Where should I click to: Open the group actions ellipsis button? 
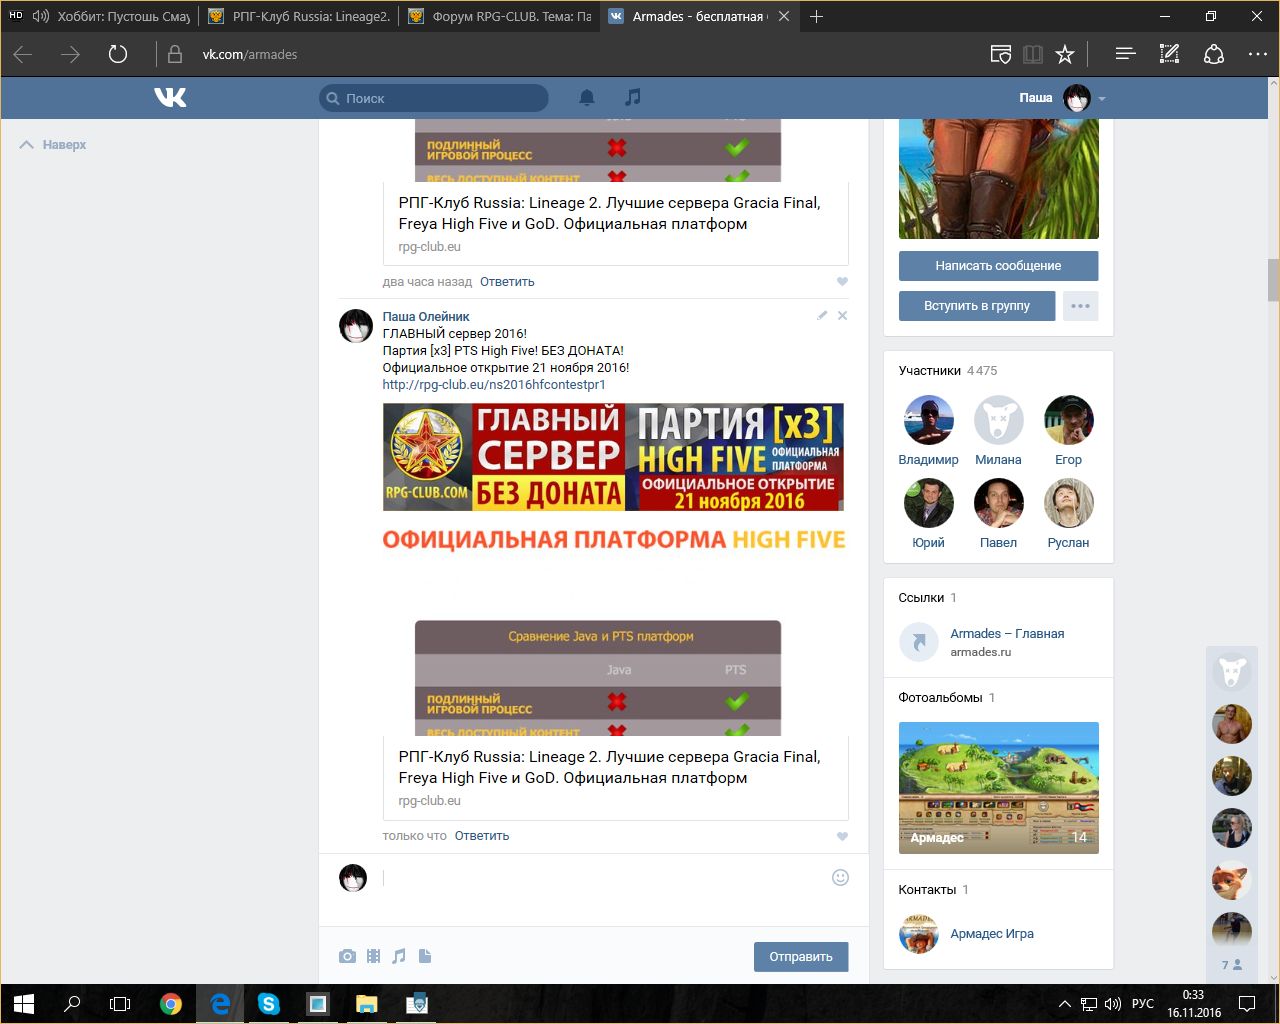1080,306
